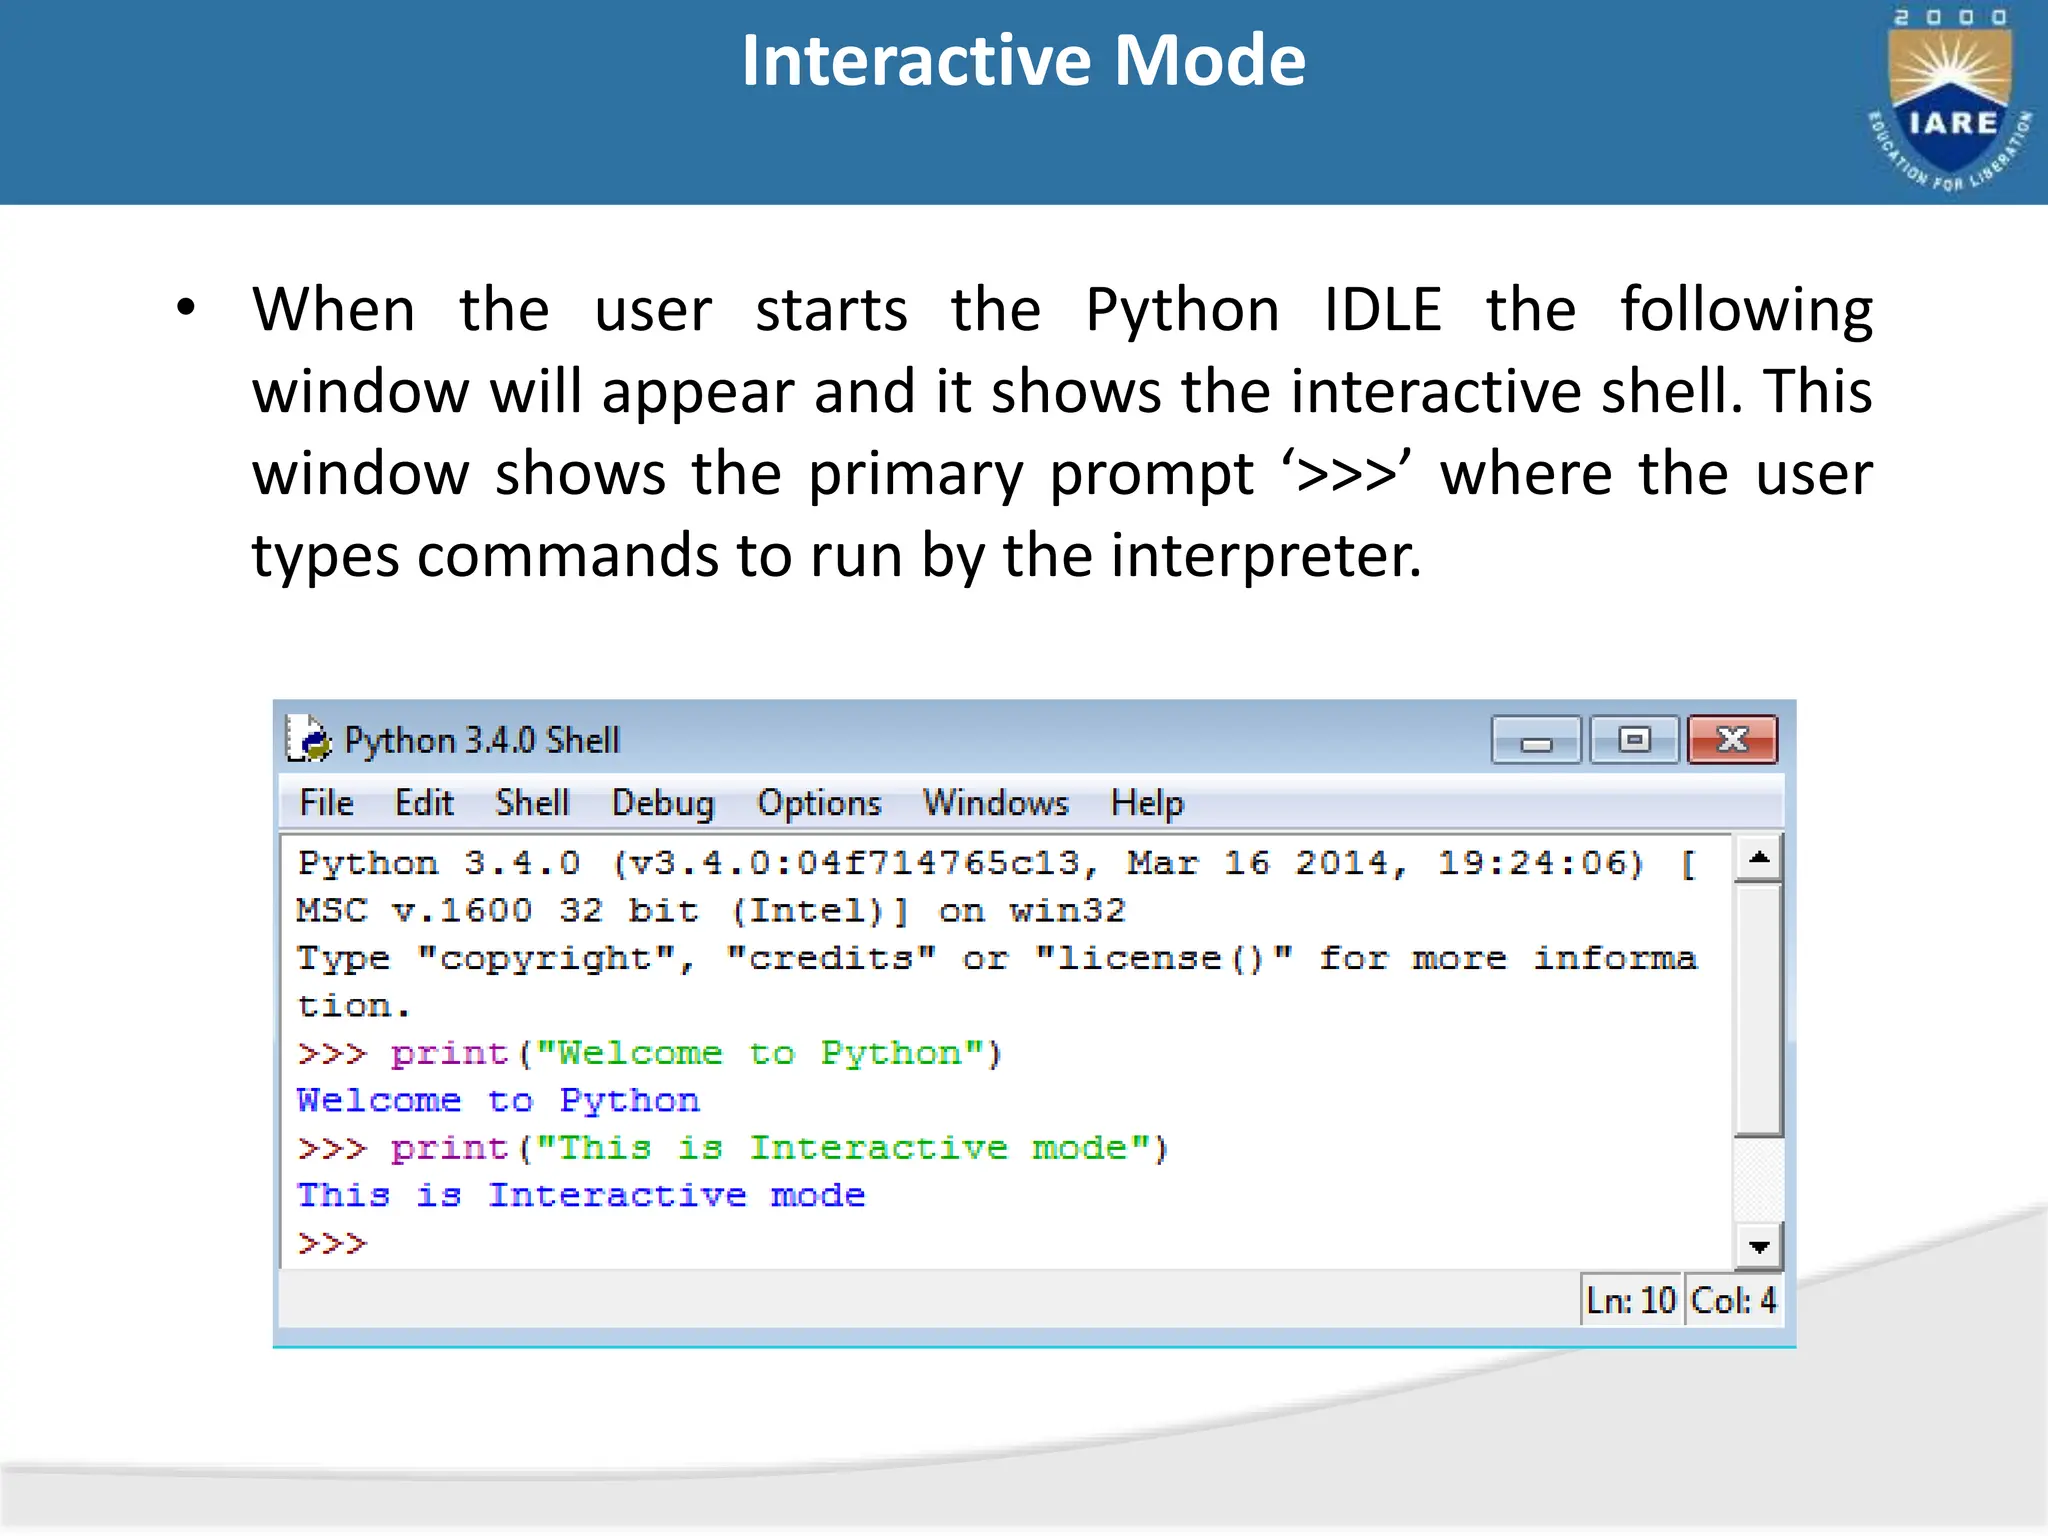Click the Ln: 10 status indicator

(1631, 1301)
